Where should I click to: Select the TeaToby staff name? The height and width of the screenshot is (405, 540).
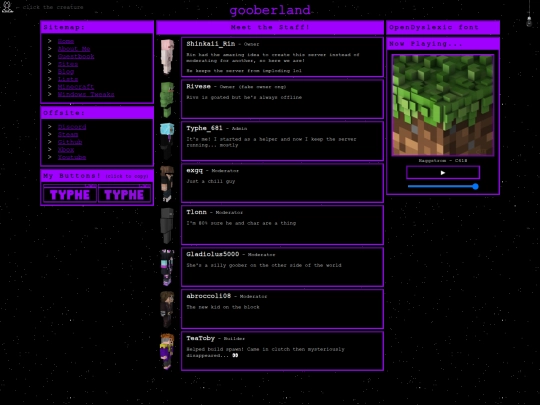click(x=200, y=338)
